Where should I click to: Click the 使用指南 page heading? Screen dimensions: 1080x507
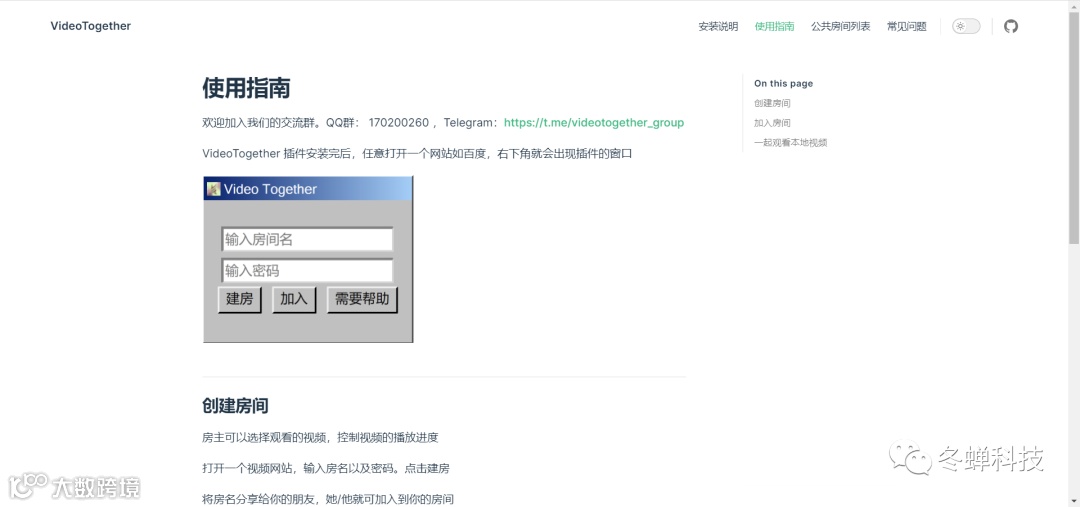pyautogui.click(x=246, y=88)
